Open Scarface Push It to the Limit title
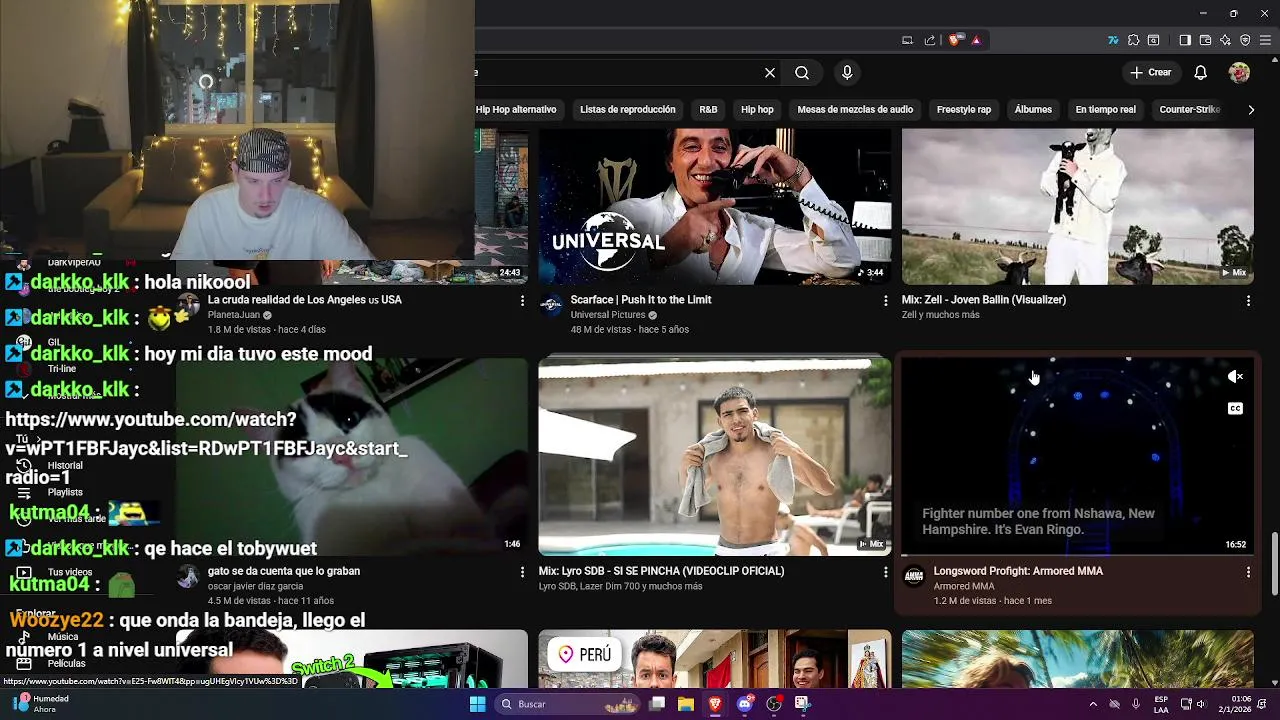The width and height of the screenshot is (1280, 720). coord(641,300)
